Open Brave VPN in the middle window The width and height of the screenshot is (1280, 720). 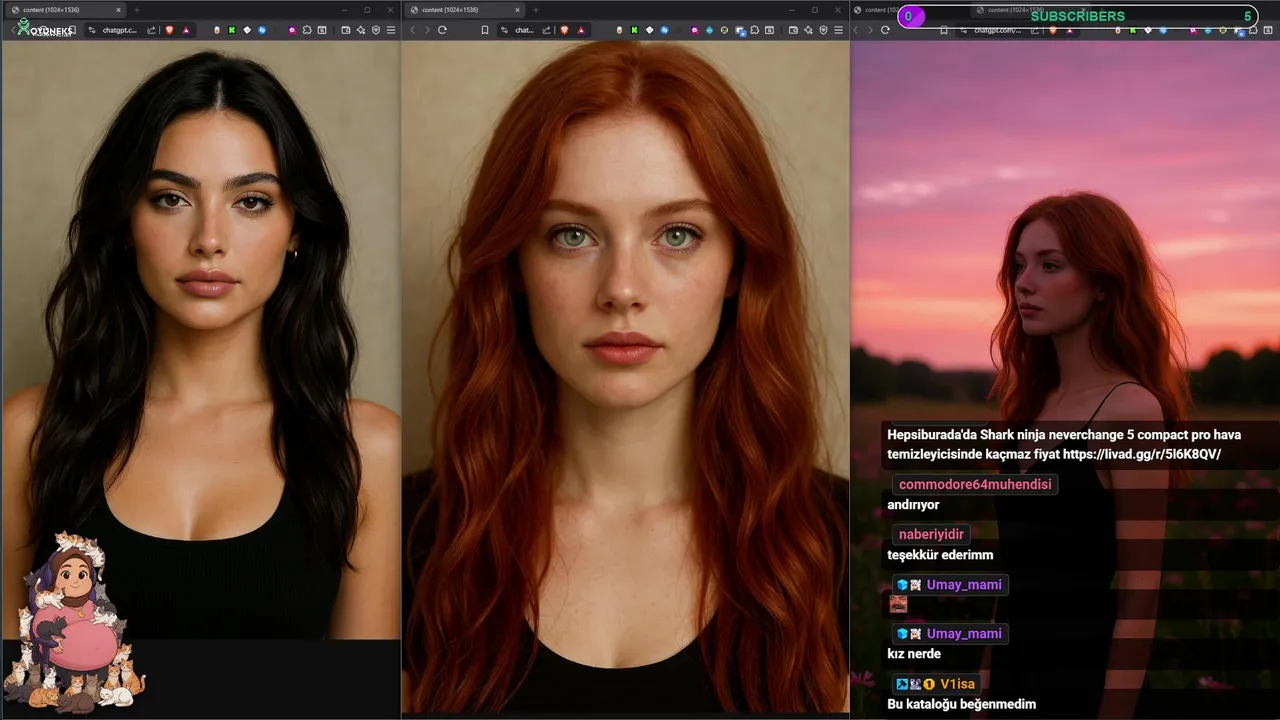point(824,30)
